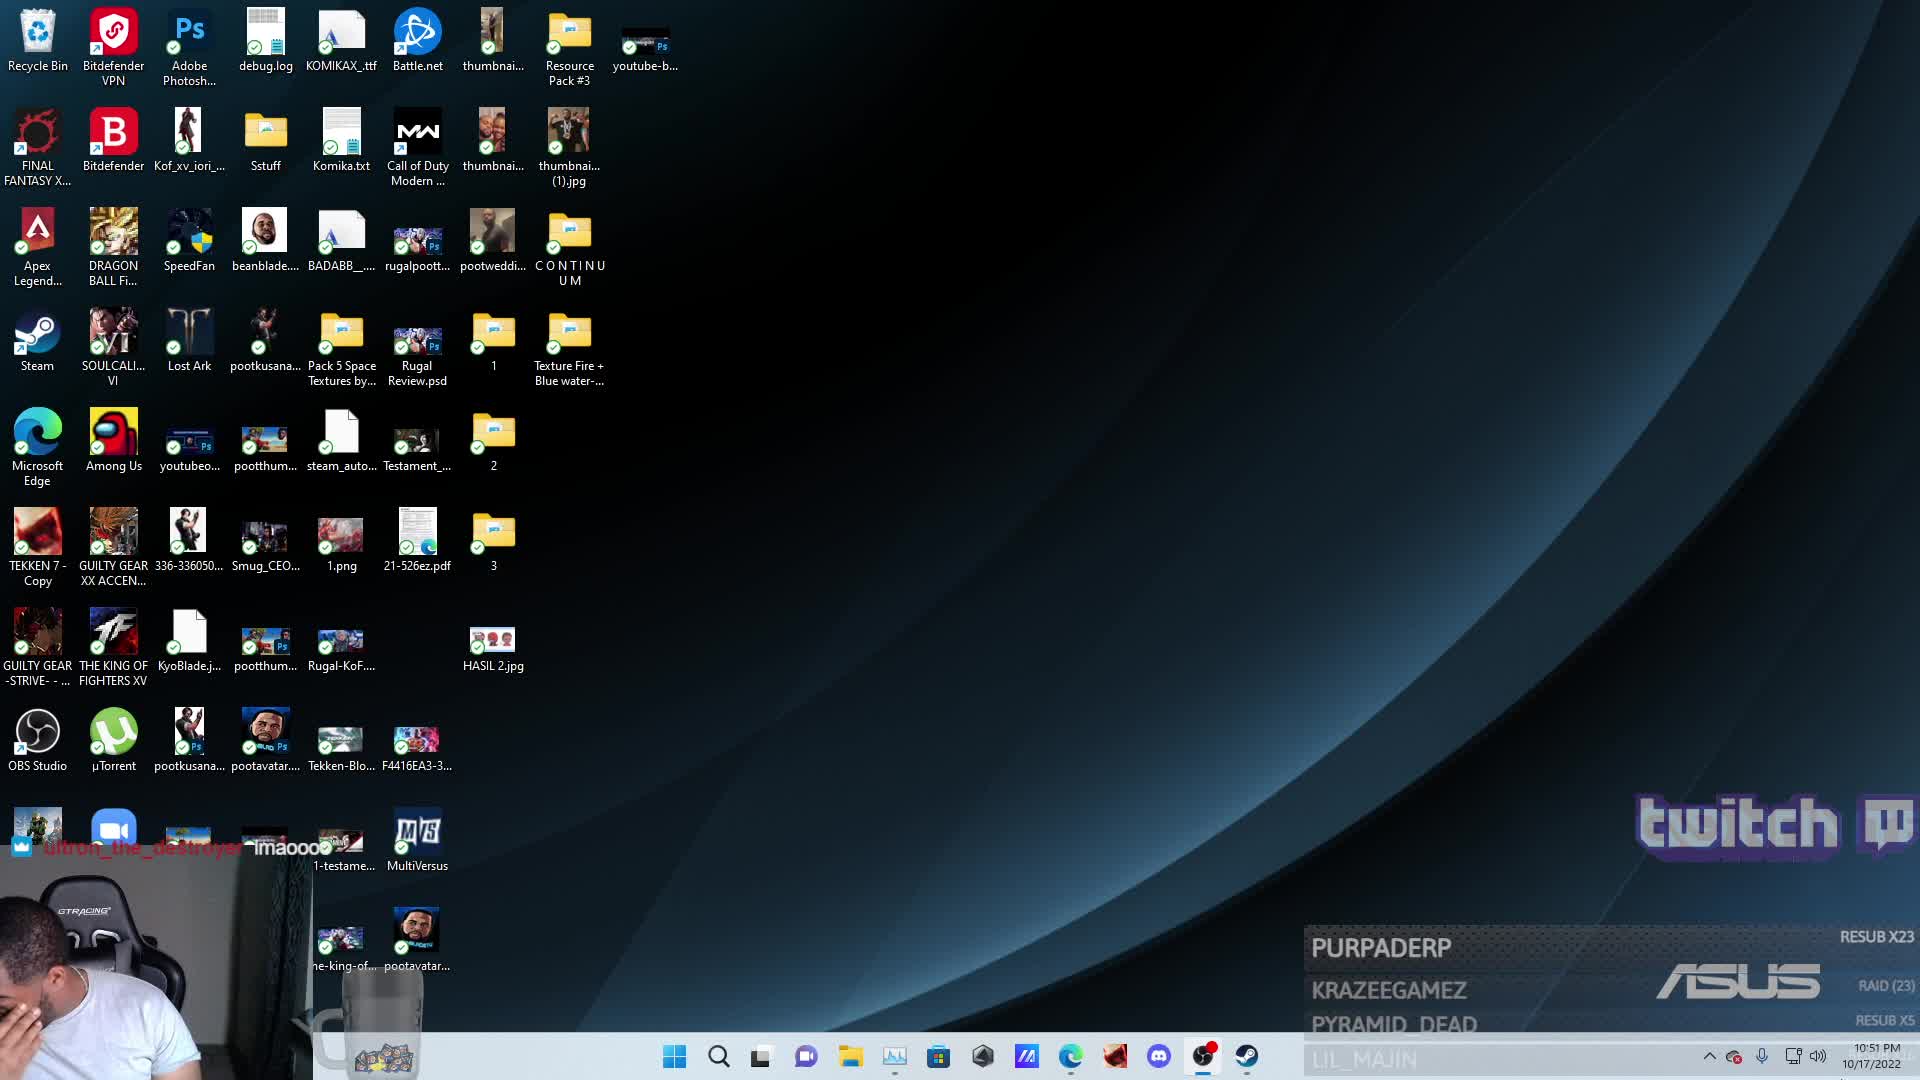Select the TEKKEN 7 - Copy icon
This screenshot has width=1920, height=1080.
(38, 548)
